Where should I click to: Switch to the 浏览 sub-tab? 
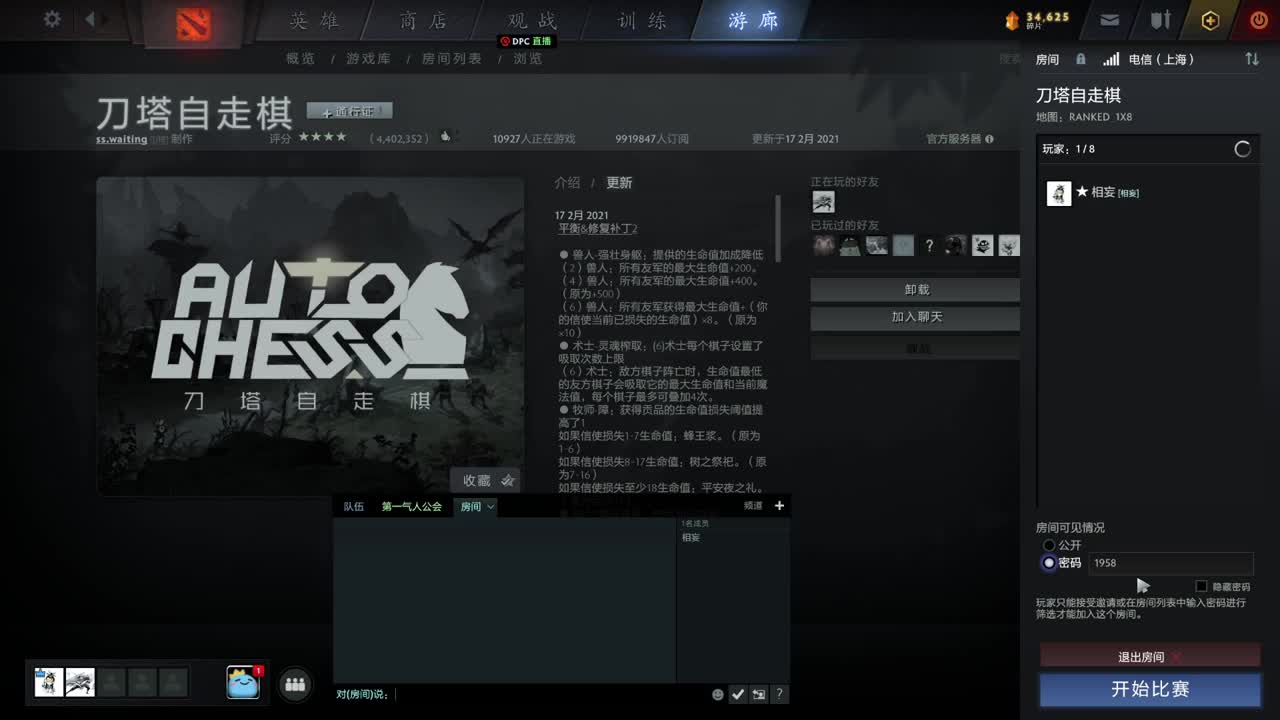[x=528, y=59]
